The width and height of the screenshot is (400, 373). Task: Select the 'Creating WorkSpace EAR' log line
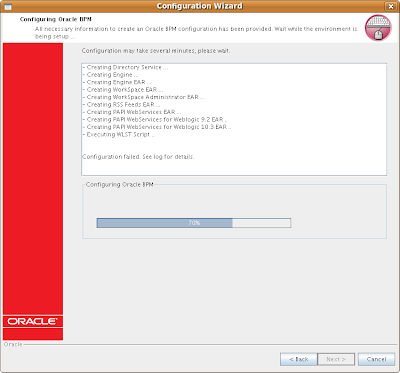(123, 90)
